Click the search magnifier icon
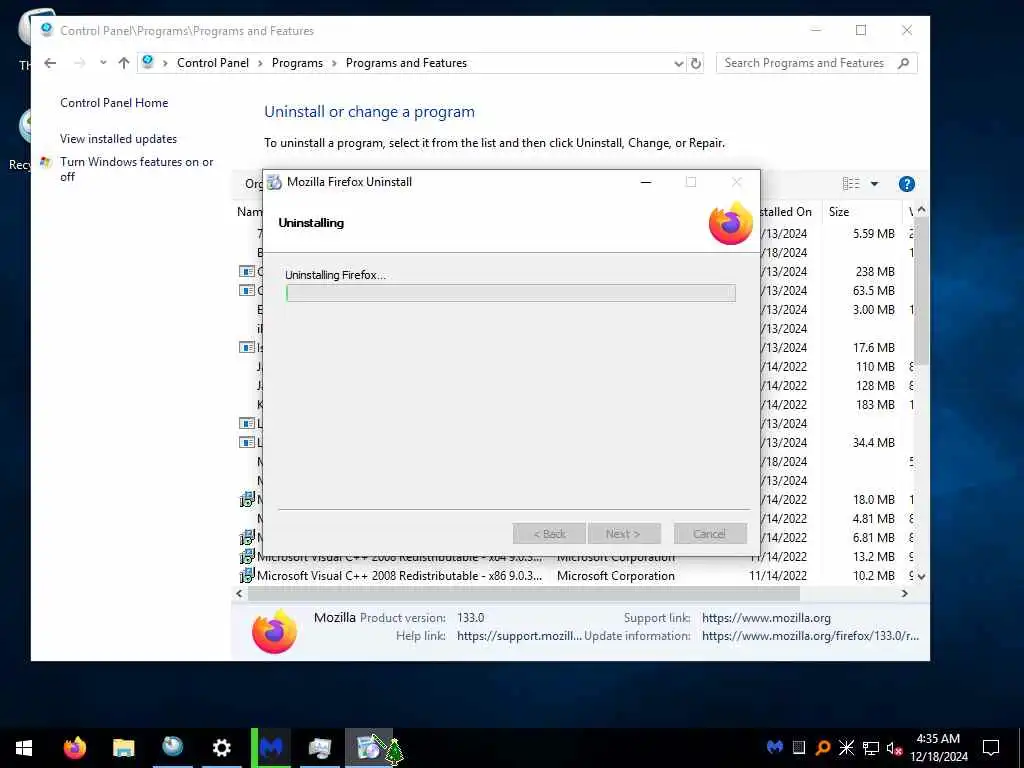Screen dimensions: 1024x768 (903, 63)
